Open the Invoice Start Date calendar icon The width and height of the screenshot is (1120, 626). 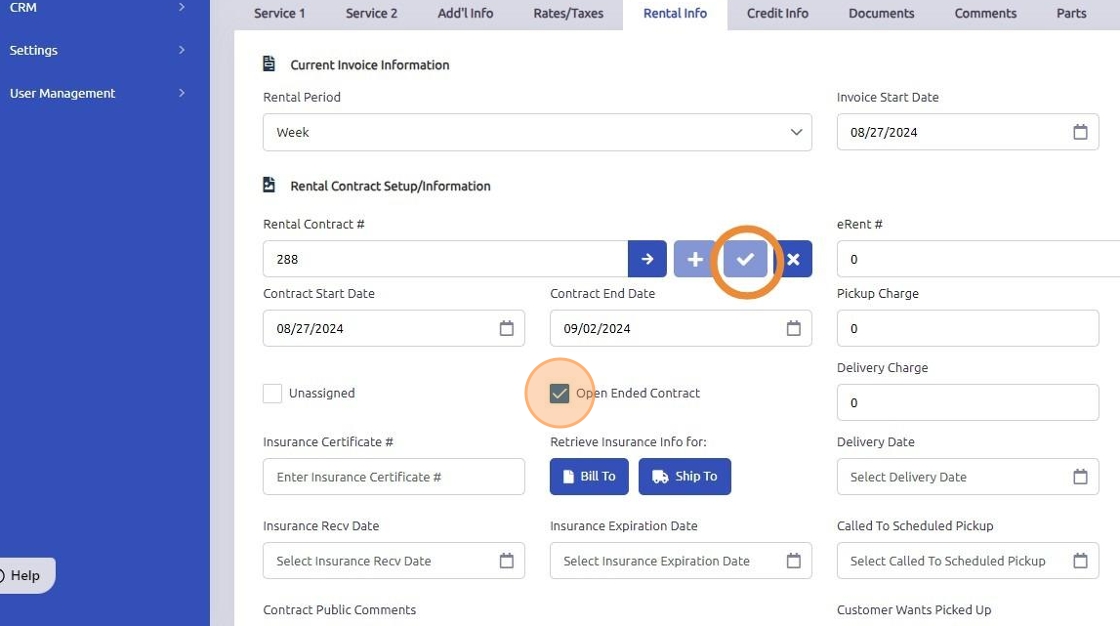(1080, 132)
